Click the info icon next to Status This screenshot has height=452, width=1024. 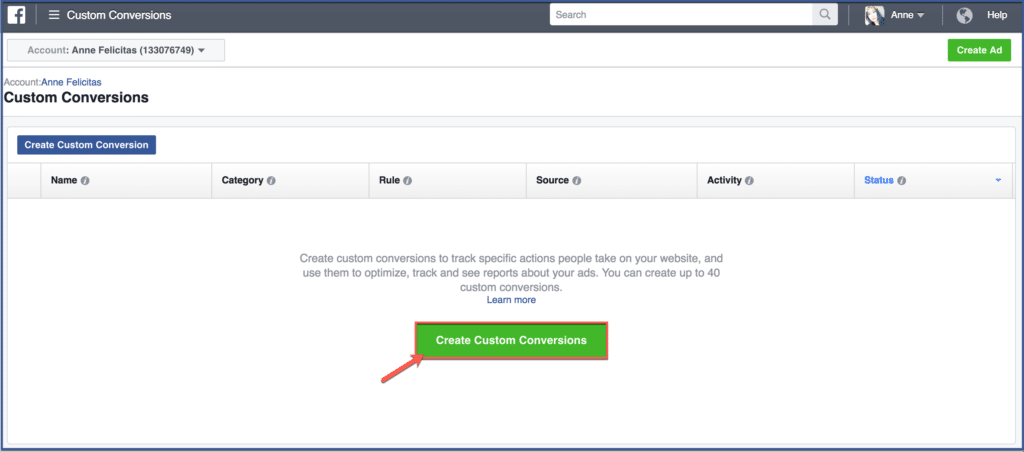[901, 181]
